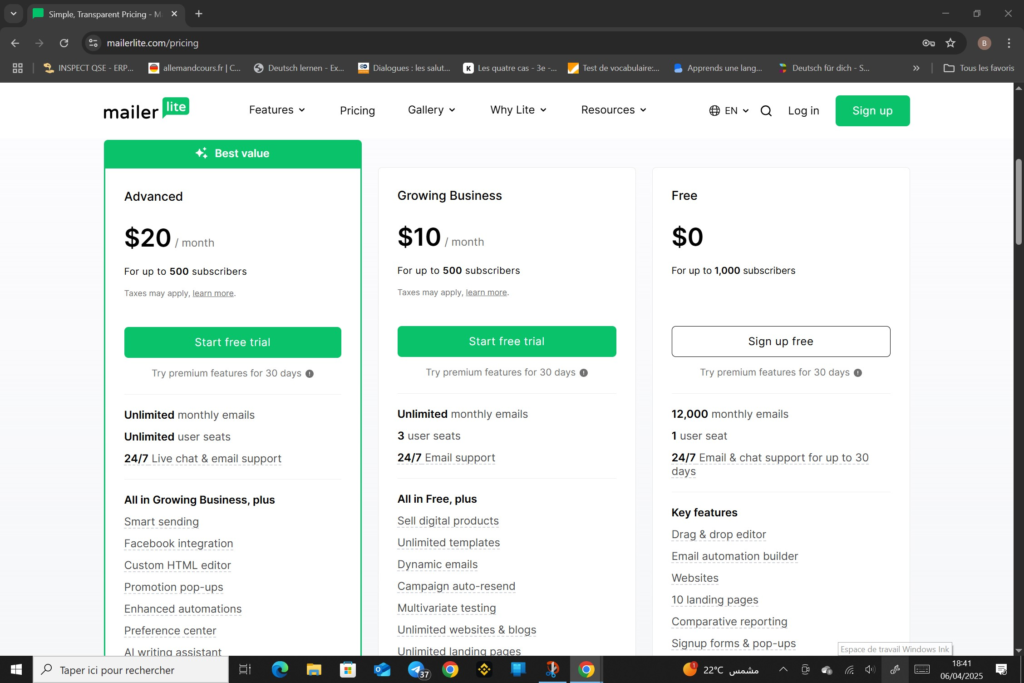Open the tab search dropdown arrow

click(x=13, y=14)
